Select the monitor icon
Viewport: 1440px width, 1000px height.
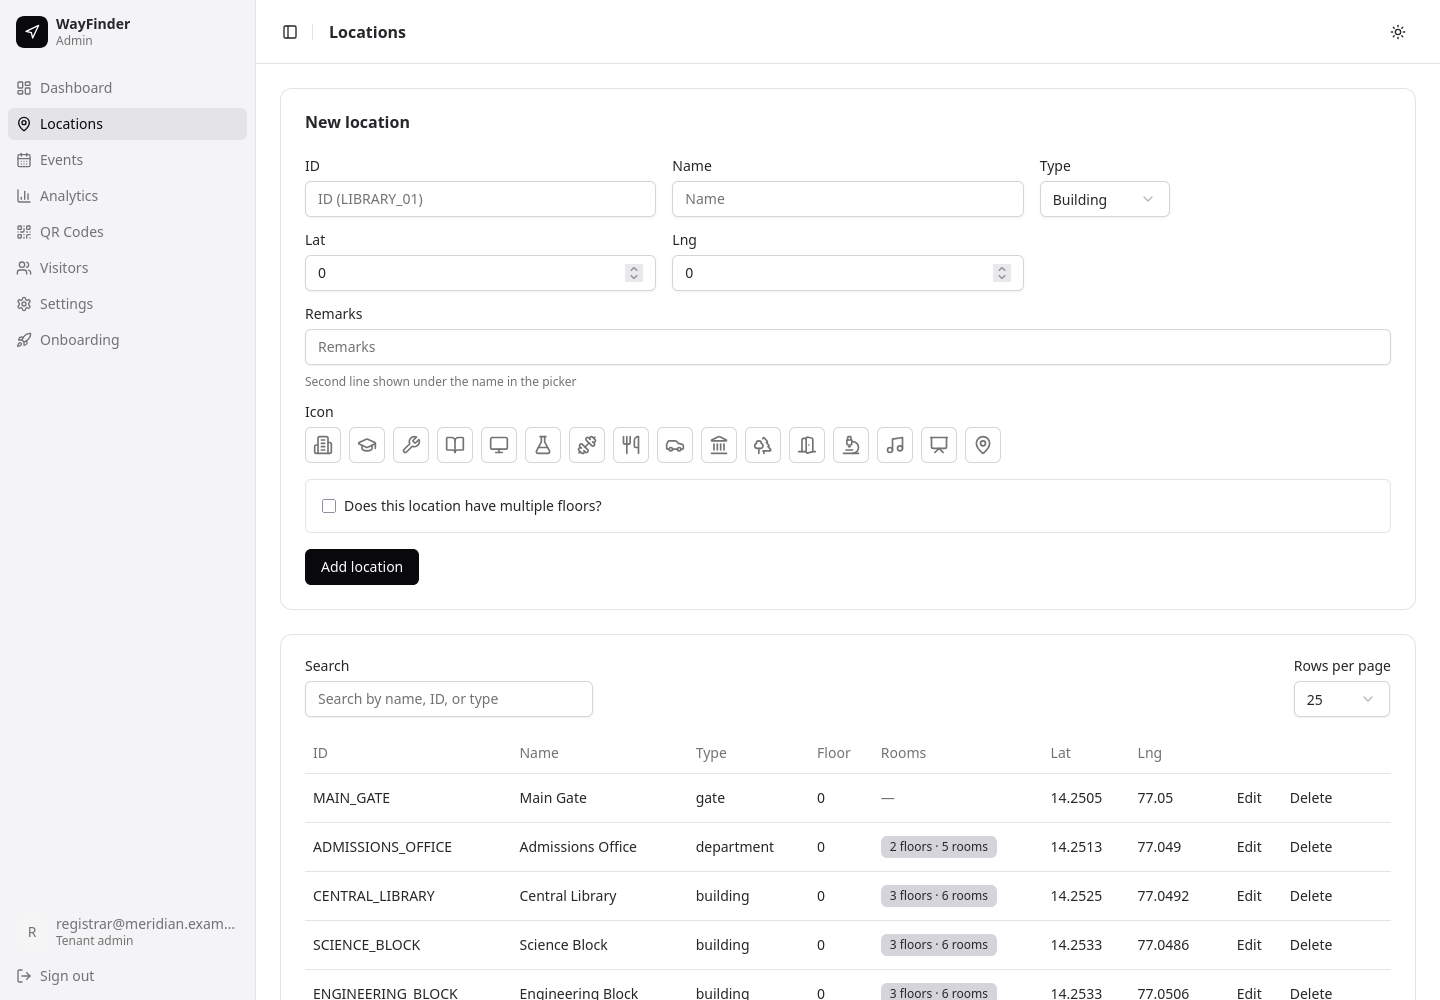[499, 445]
